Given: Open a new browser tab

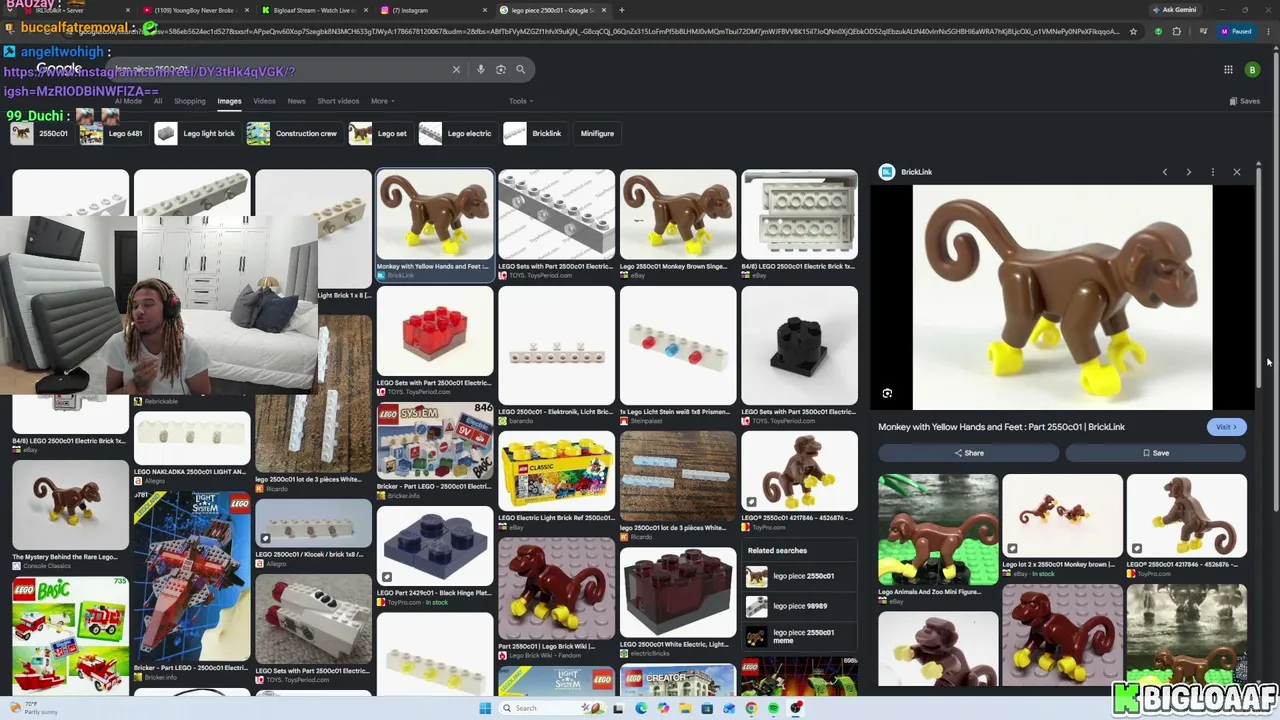Looking at the screenshot, I should pyautogui.click(x=622, y=10).
